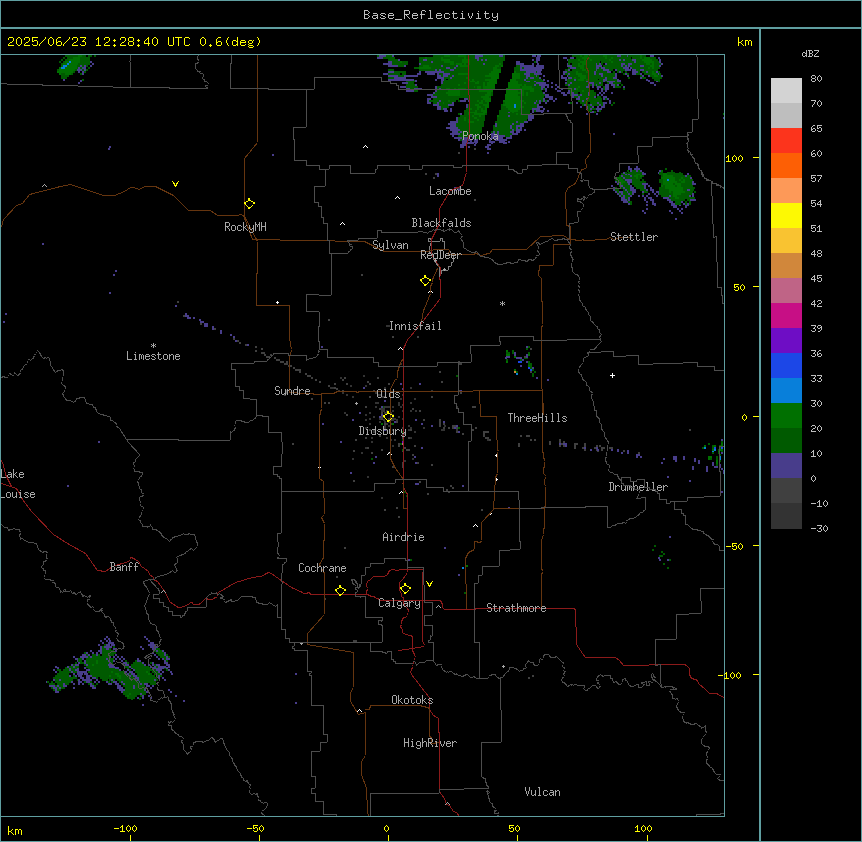862x842 pixels.
Task: Select the Sylvan label on the map
Action: 390,245
